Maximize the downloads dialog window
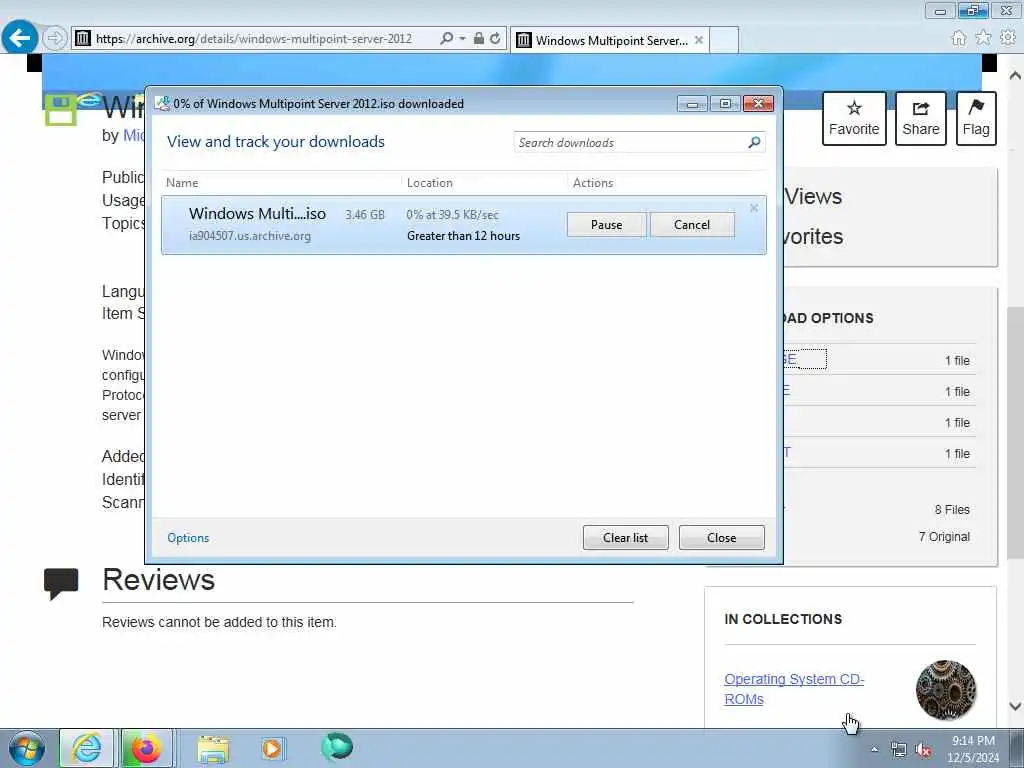The height and width of the screenshot is (768, 1024). coord(725,103)
